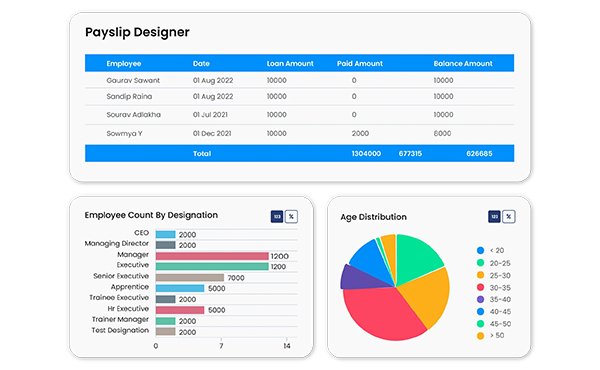
Task: Click Sowmya Y's balance amount 8000
Action: tap(442, 134)
